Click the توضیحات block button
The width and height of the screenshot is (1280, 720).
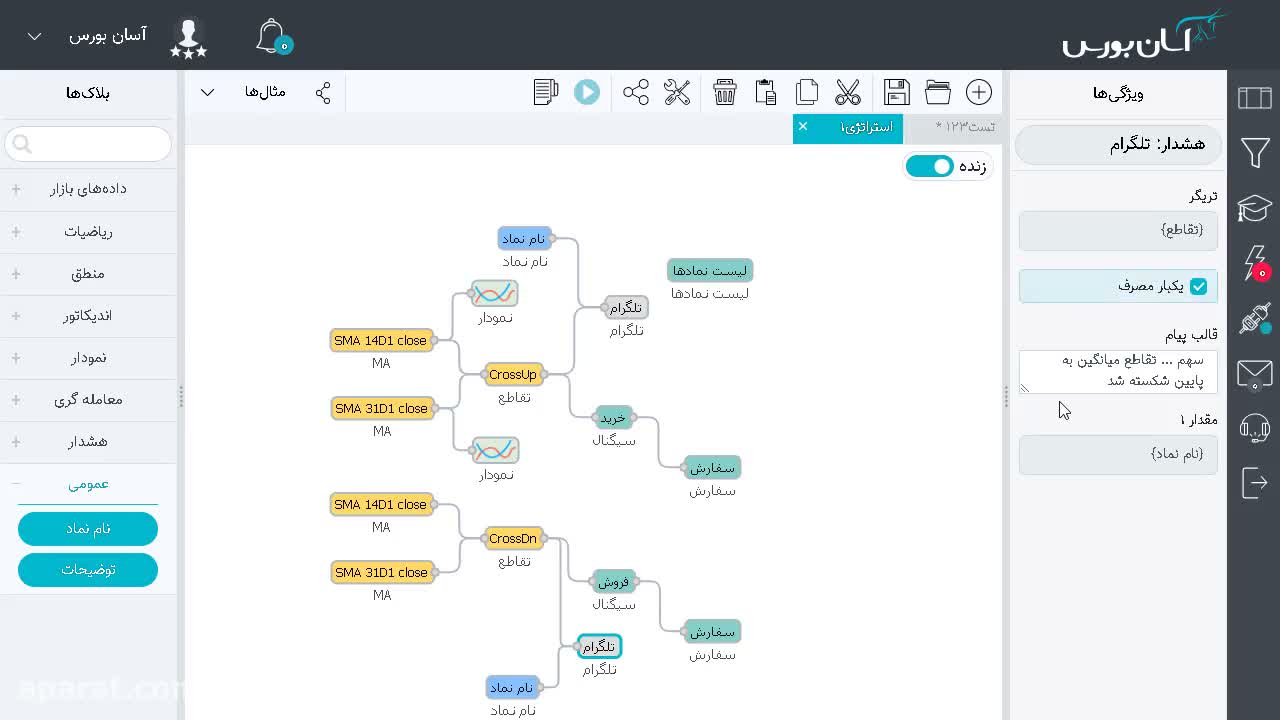[88, 570]
